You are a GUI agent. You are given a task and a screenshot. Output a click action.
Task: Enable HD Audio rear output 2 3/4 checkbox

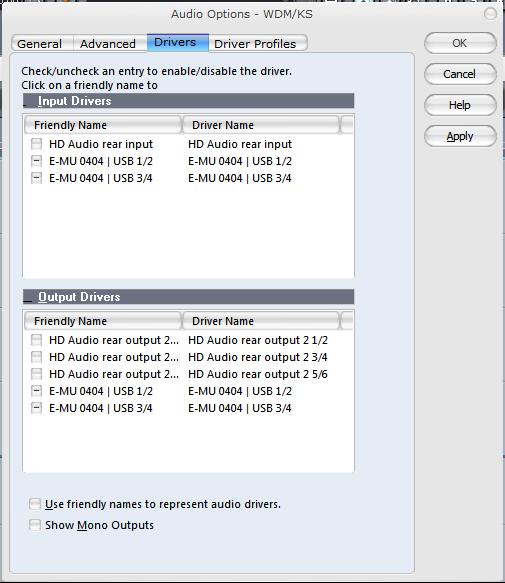36,357
